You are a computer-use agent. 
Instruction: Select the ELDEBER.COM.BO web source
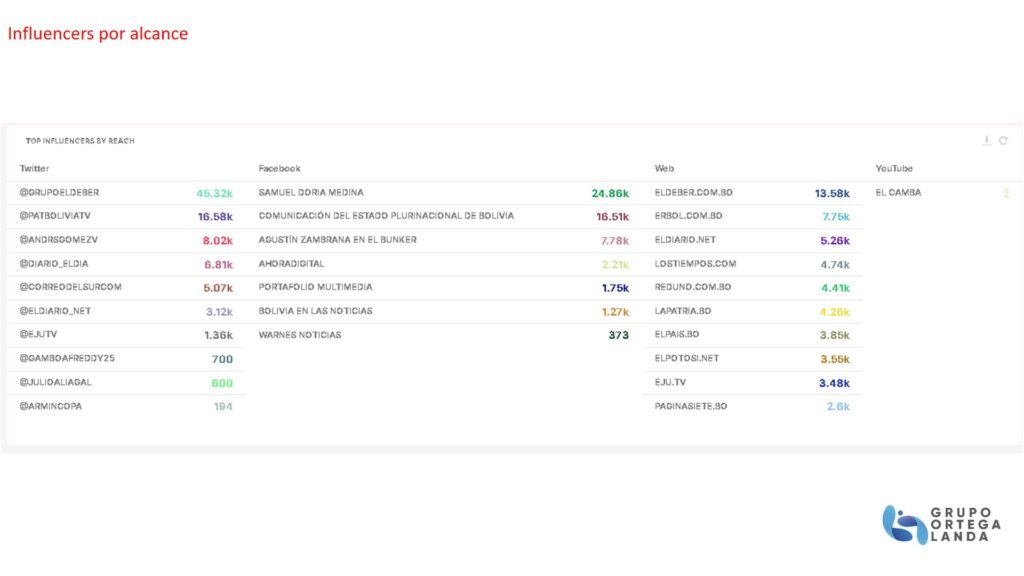(694, 193)
